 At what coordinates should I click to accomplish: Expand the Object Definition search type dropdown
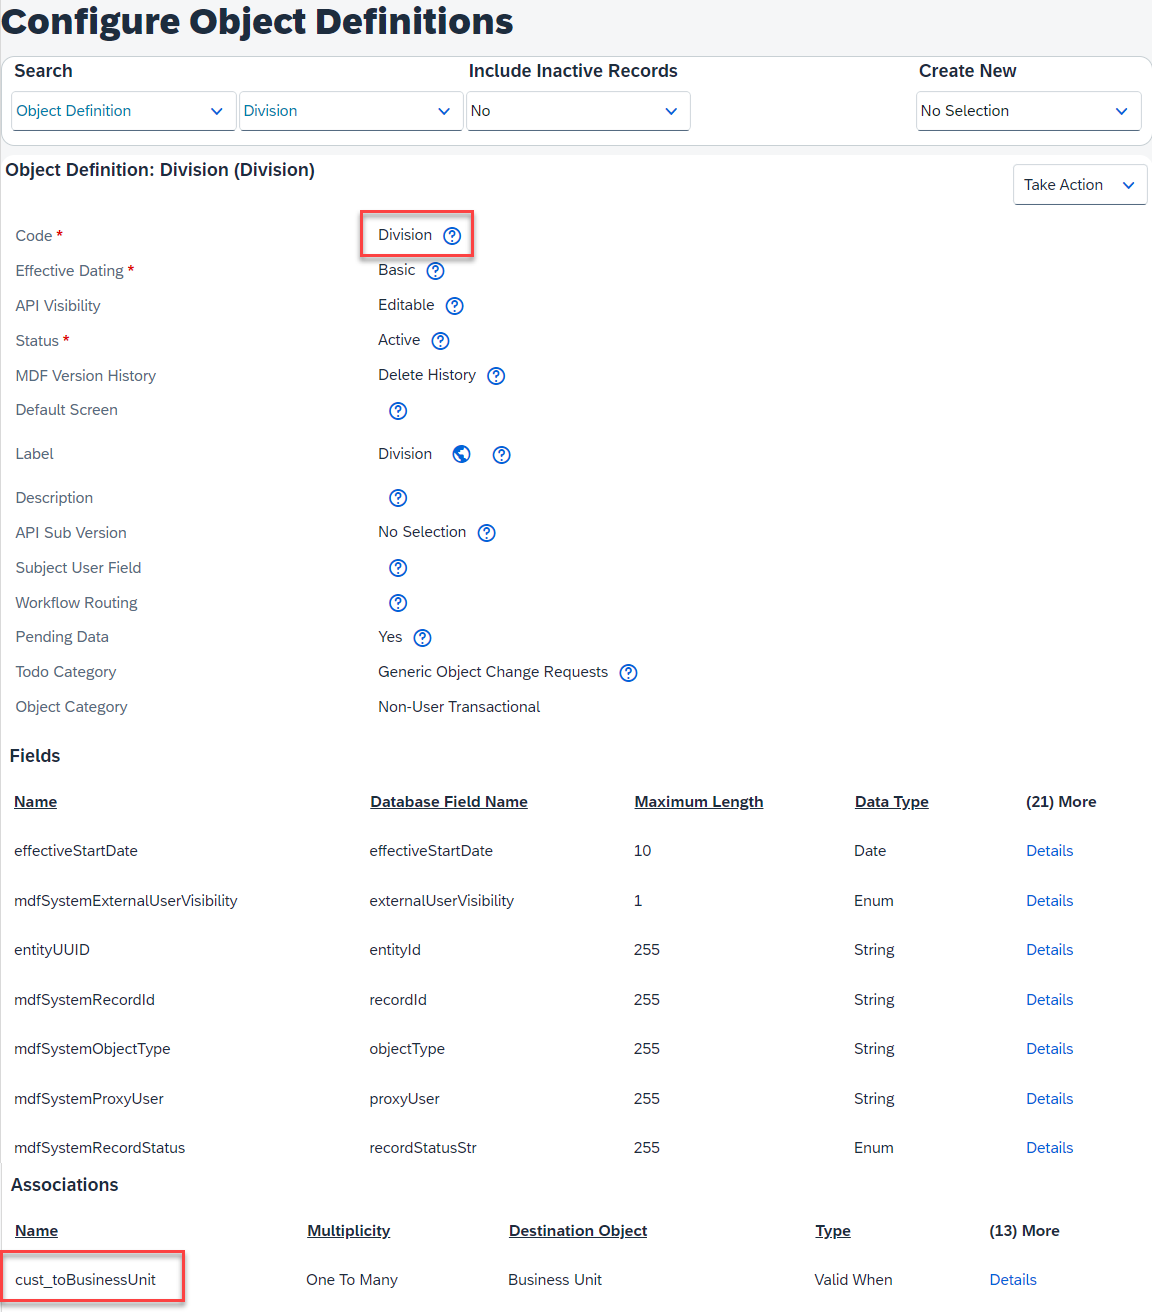coord(124,111)
